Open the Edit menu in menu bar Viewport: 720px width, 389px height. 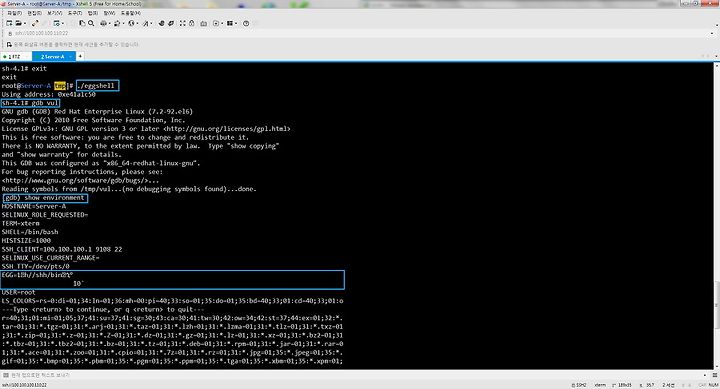coord(34,13)
